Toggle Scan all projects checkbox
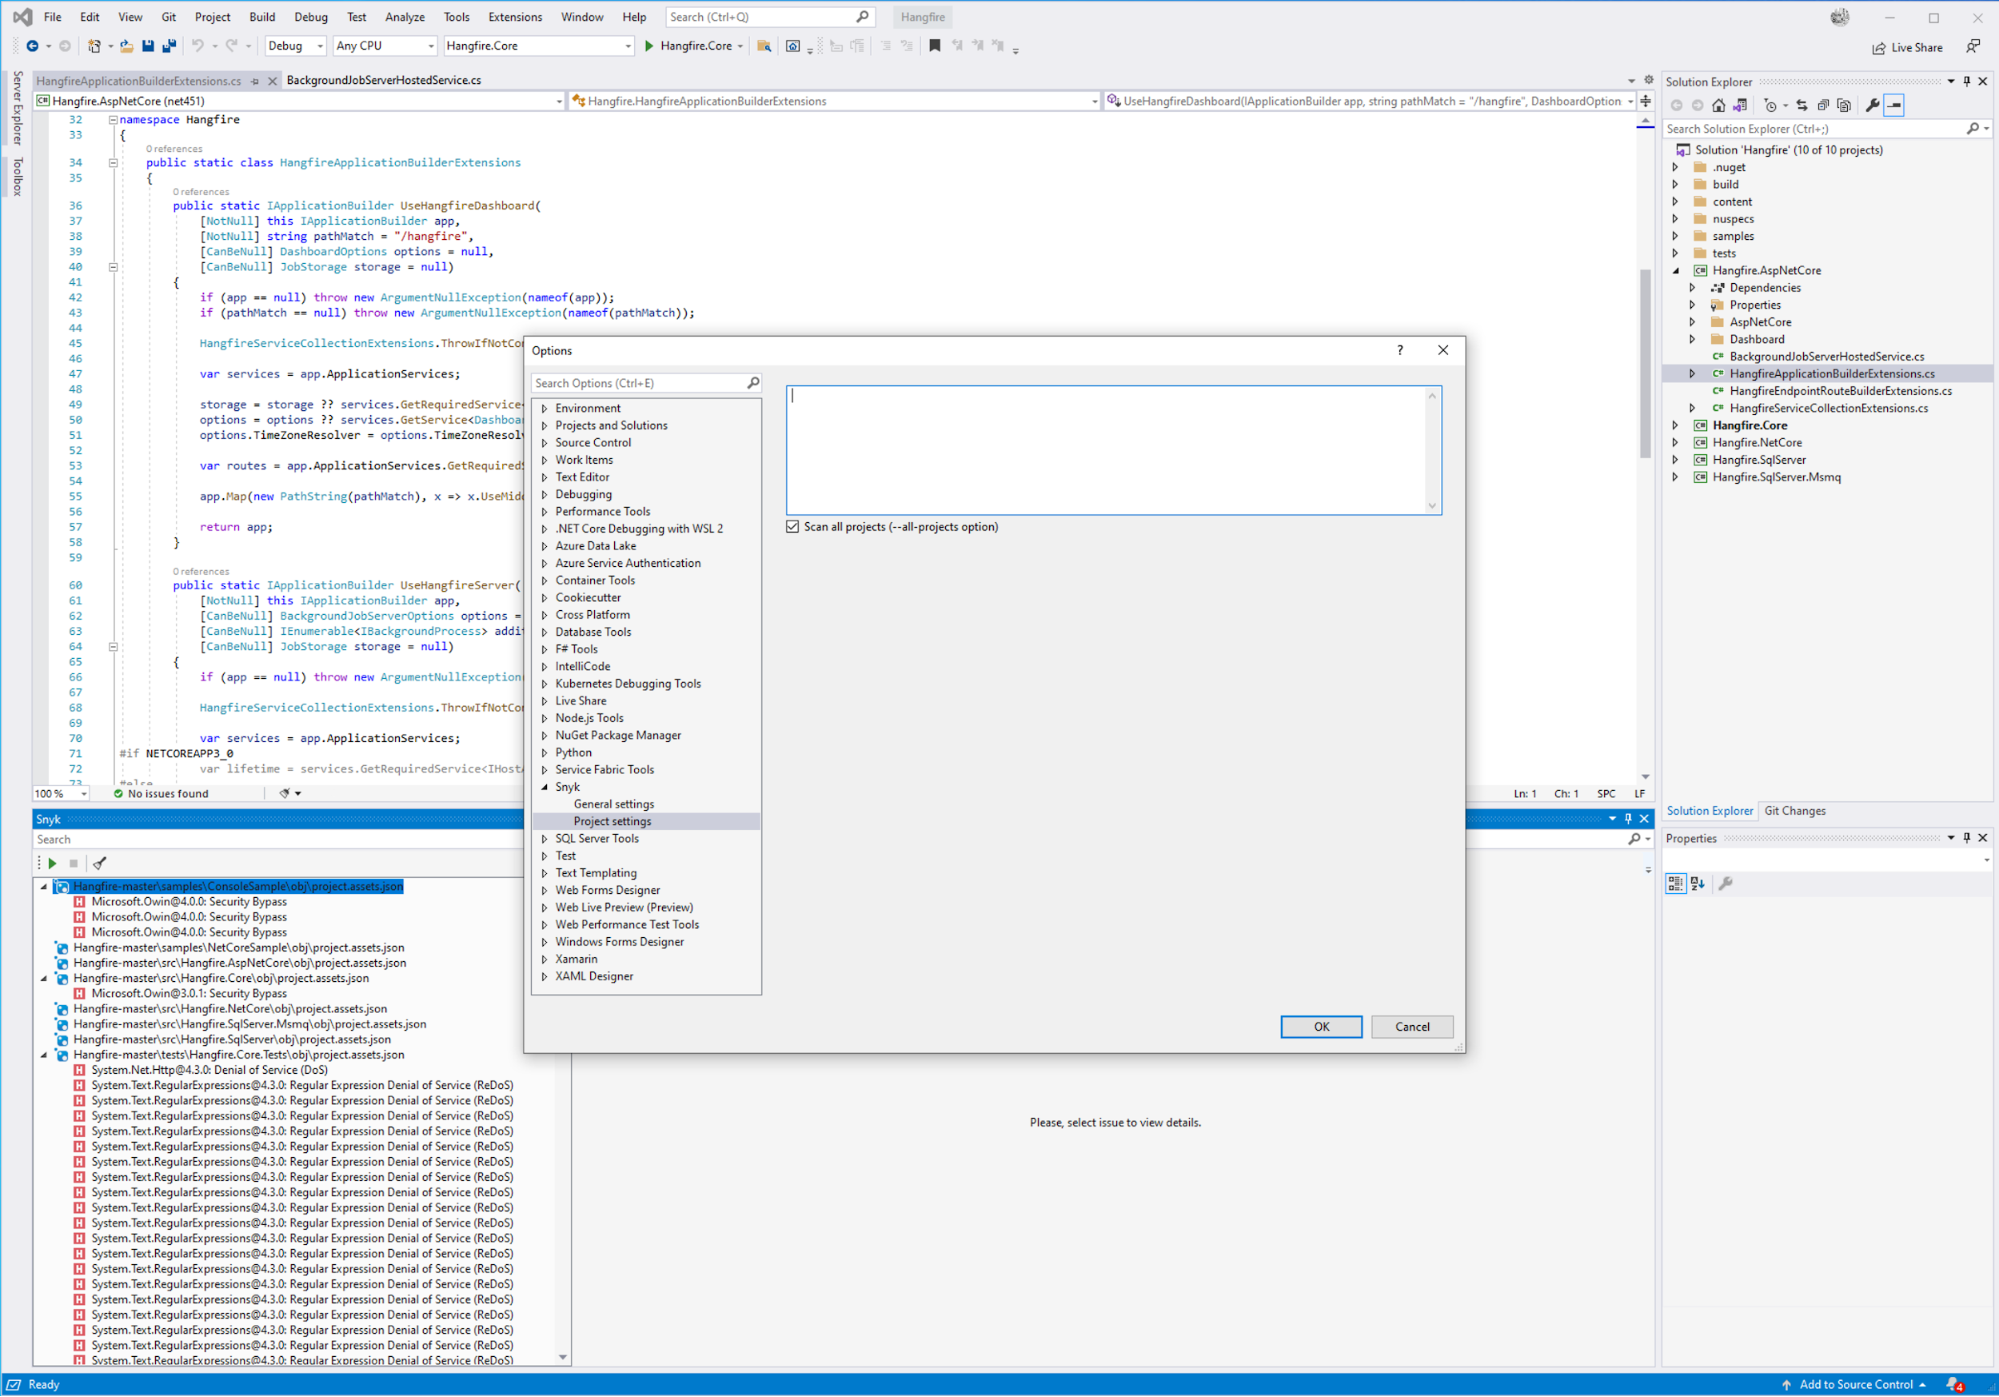The width and height of the screenshot is (1999, 1397). point(793,527)
